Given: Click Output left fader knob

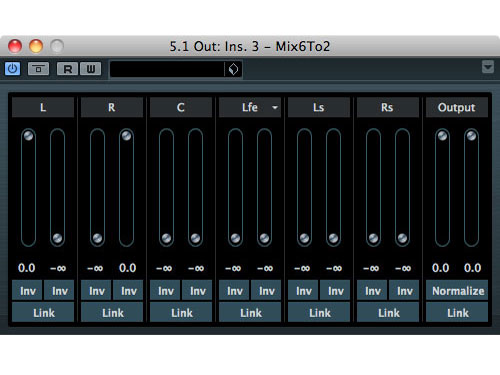Looking at the screenshot, I should point(442,136).
